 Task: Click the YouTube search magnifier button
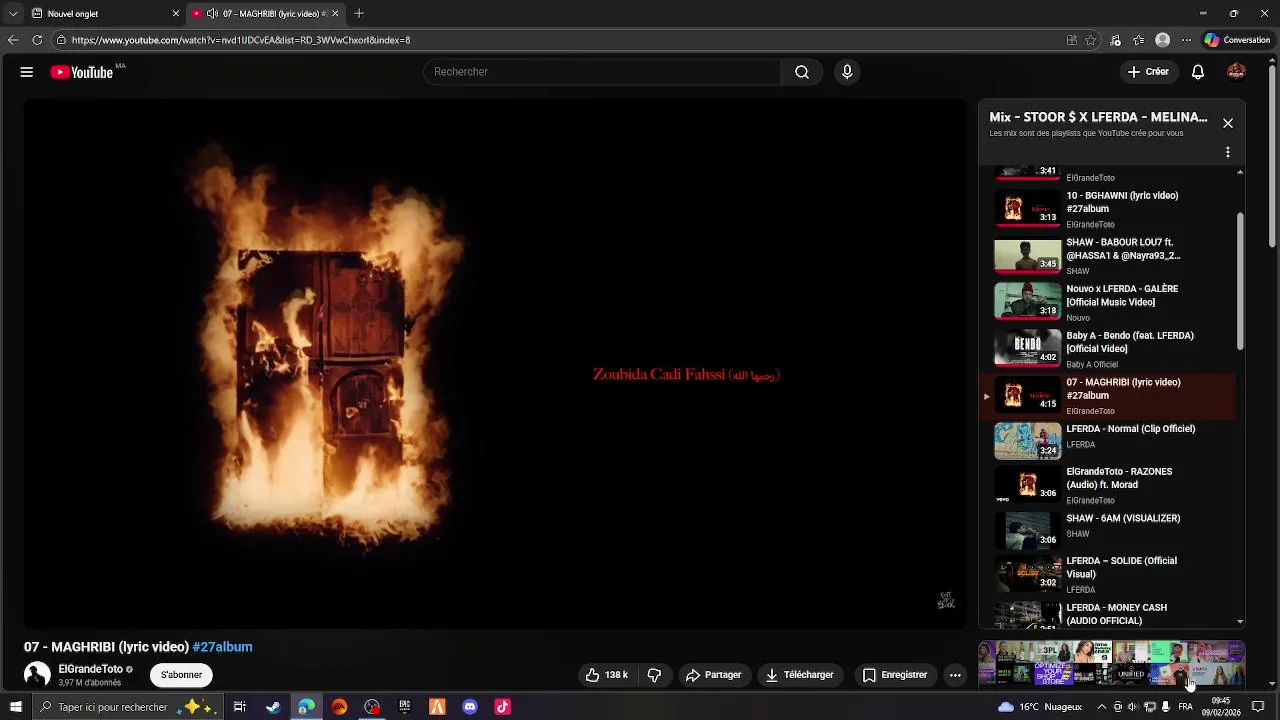[802, 72]
